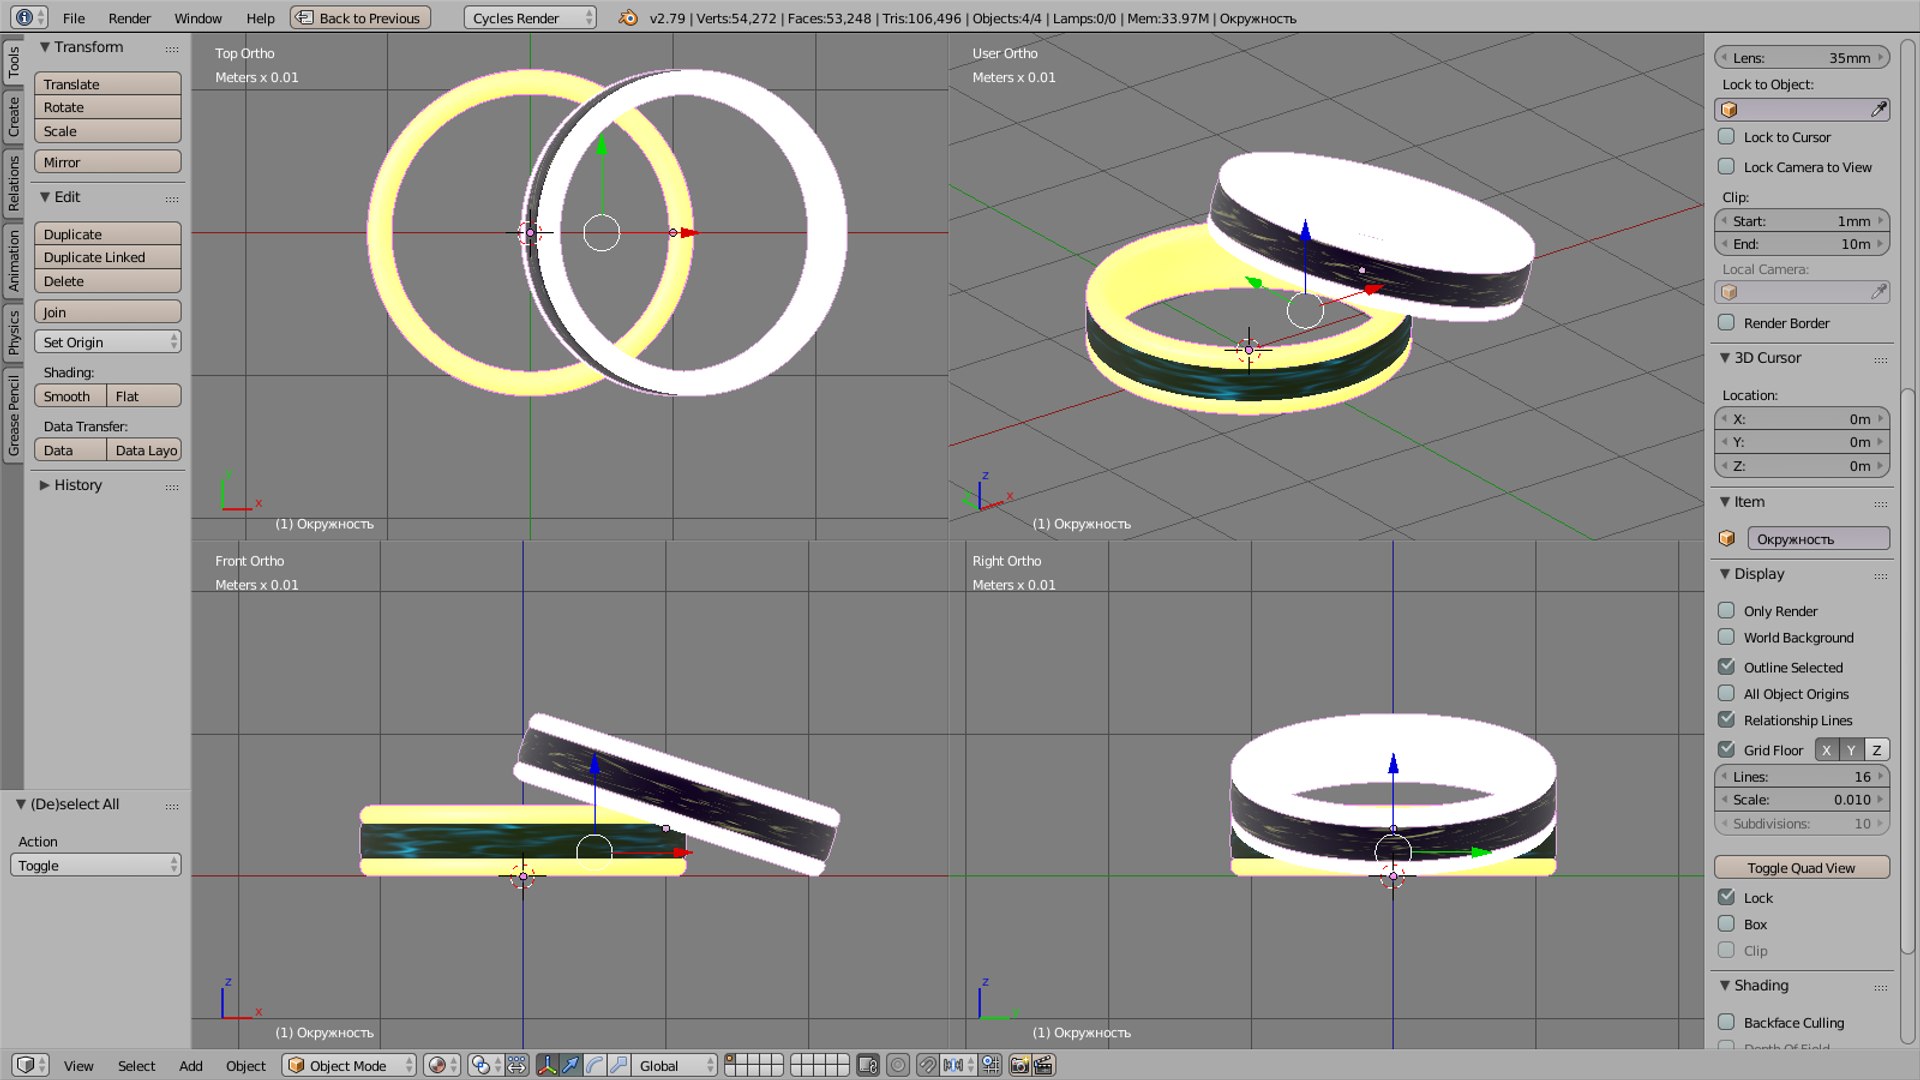Open the Window menu
The width and height of the screenshot is (1920, 1080).
(198, 18)
